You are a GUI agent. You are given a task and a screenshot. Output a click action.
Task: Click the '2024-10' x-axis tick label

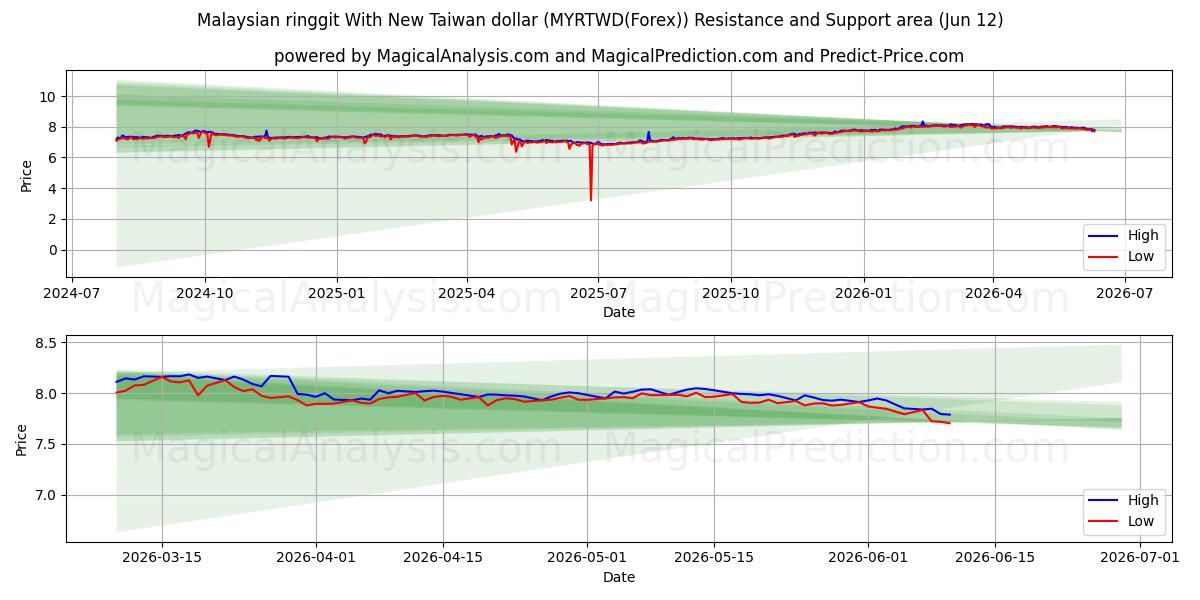(x=205, y=294)
